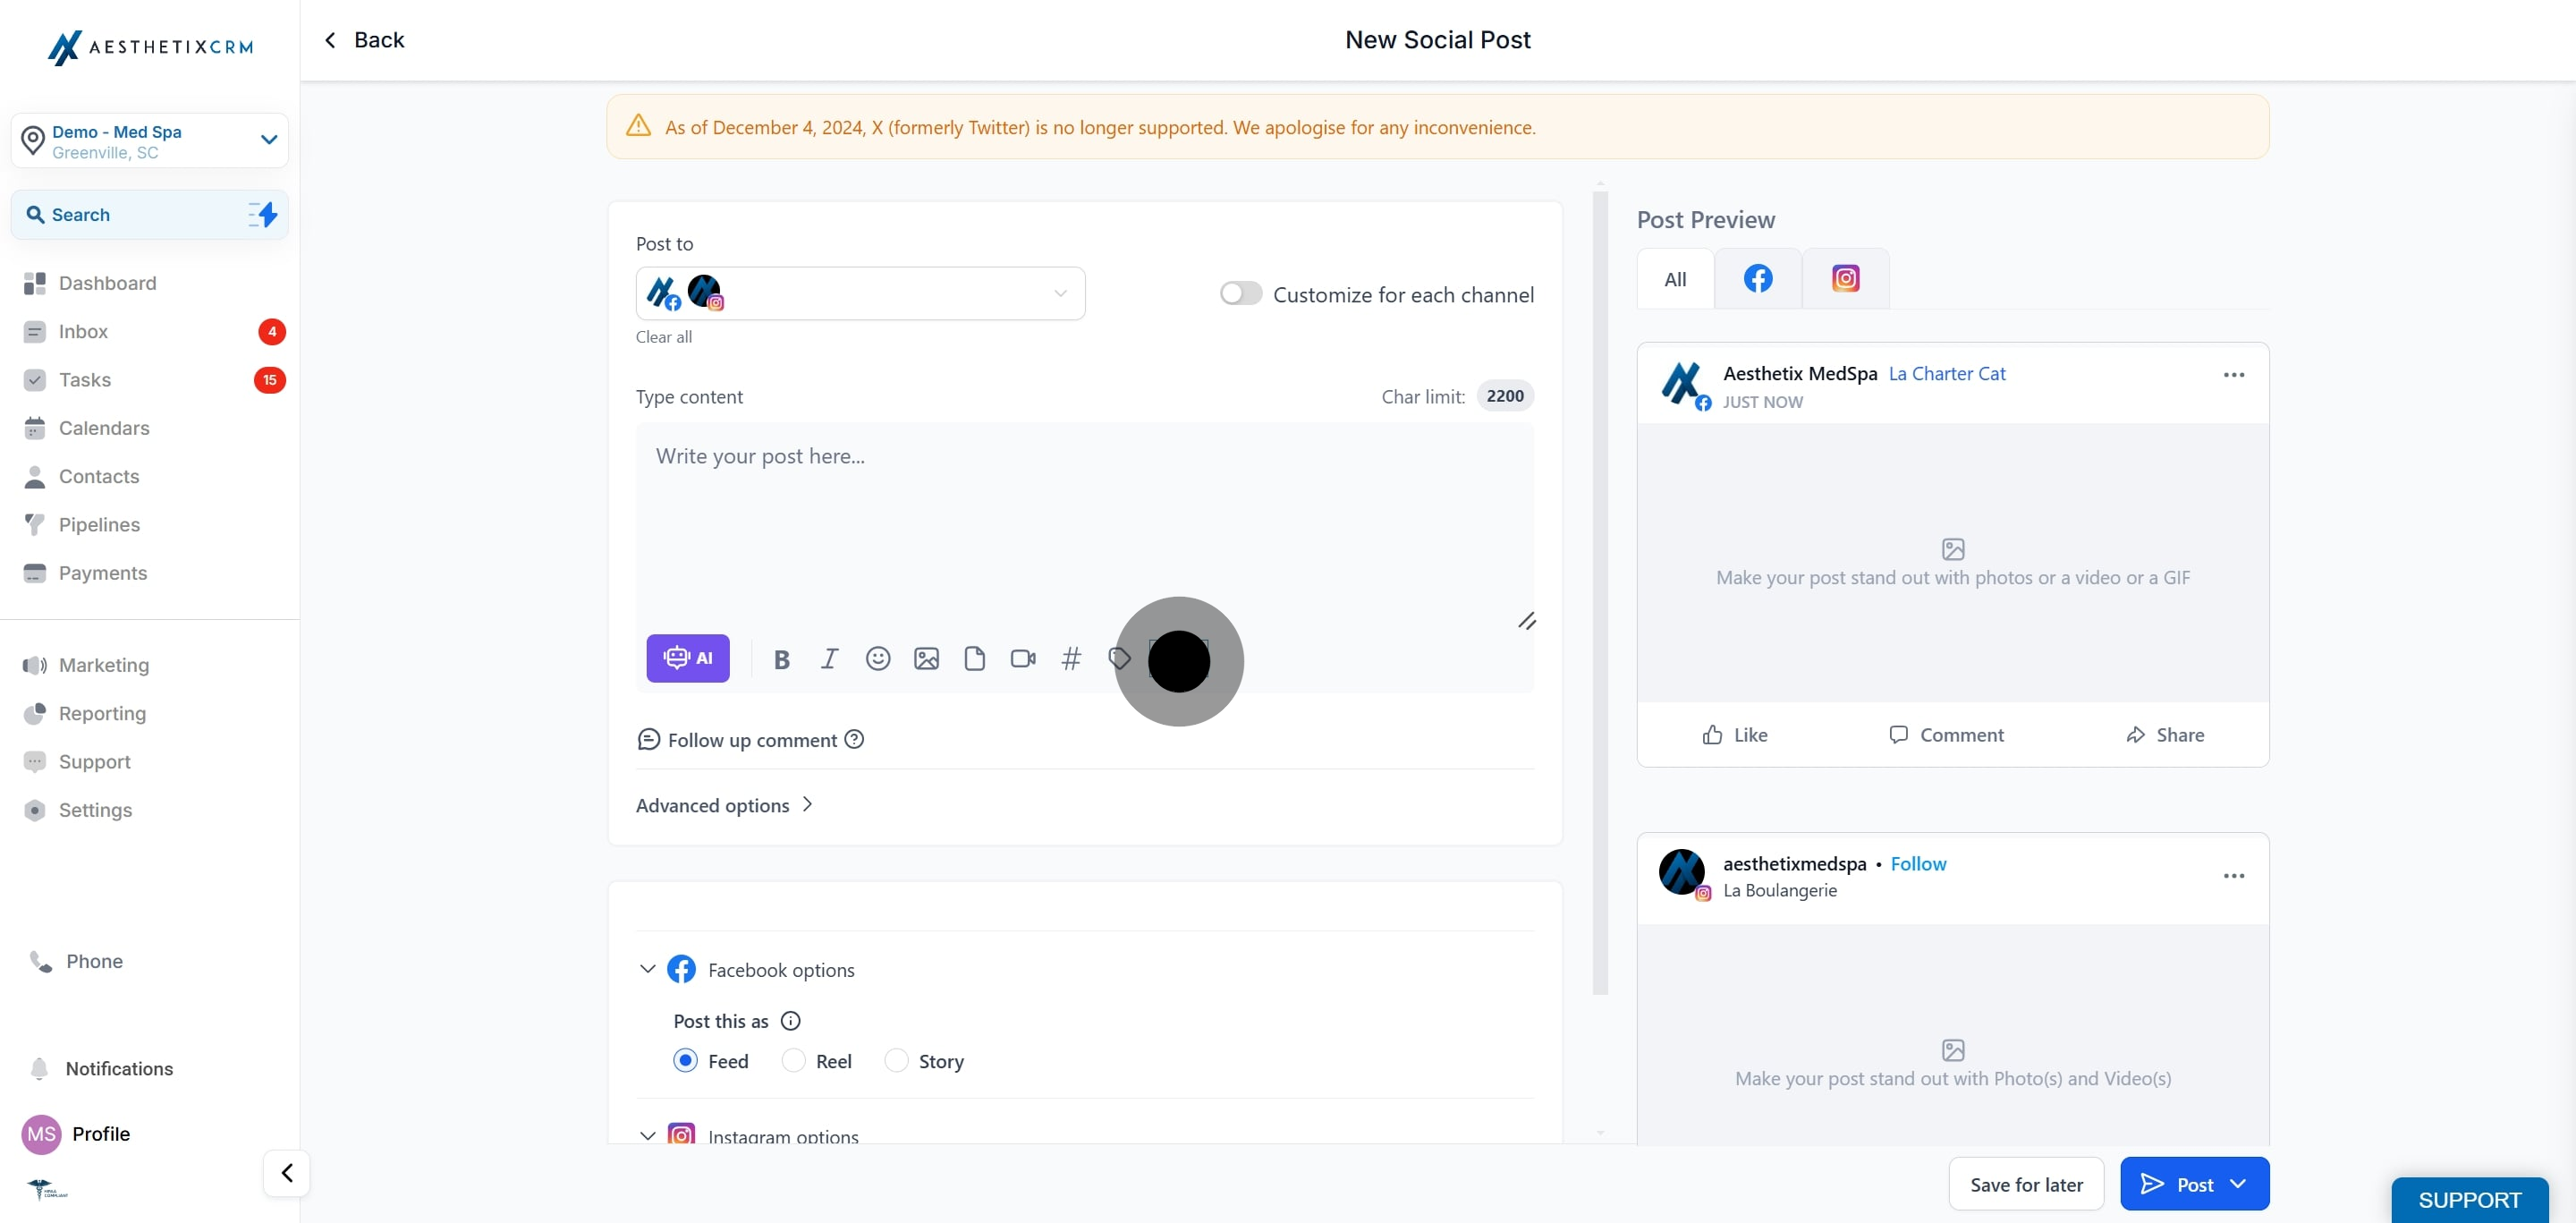Click Like on Facebook preview
The image size is (2576, 1223).
1735,734
